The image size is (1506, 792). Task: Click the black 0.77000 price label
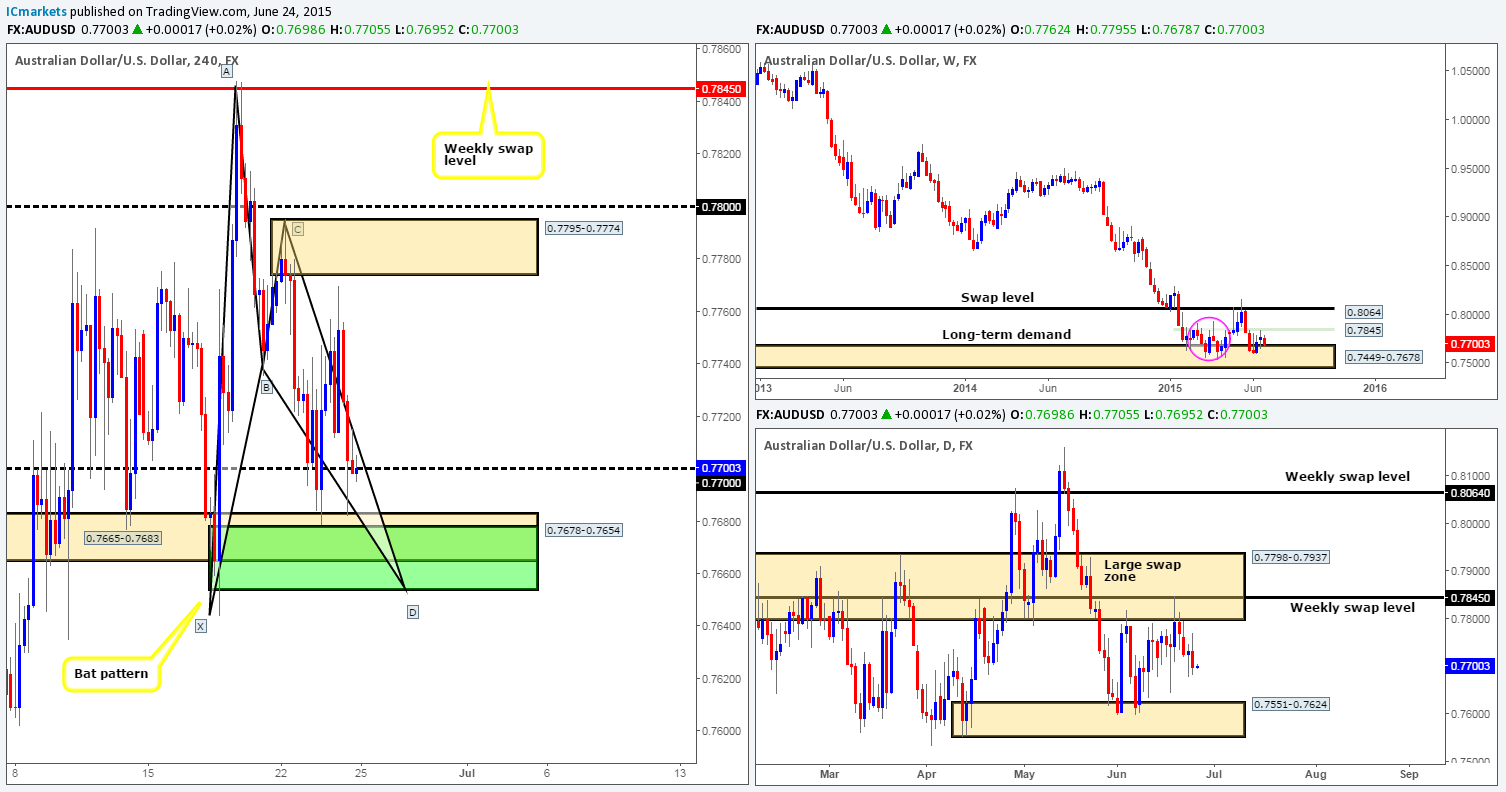click(719, 482)
